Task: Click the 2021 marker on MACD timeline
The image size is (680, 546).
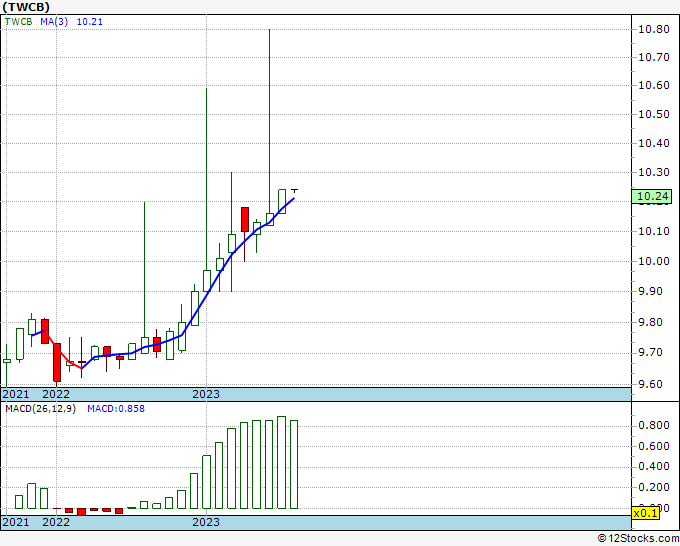Action: click(x=16, y=522)
